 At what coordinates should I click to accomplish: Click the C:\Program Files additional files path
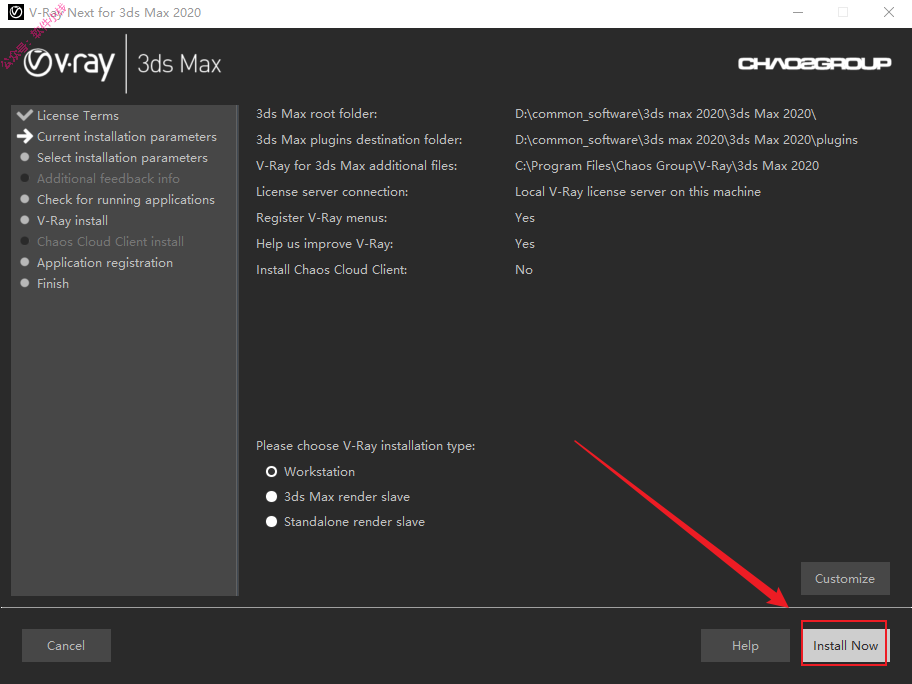[x=667, y=166]
